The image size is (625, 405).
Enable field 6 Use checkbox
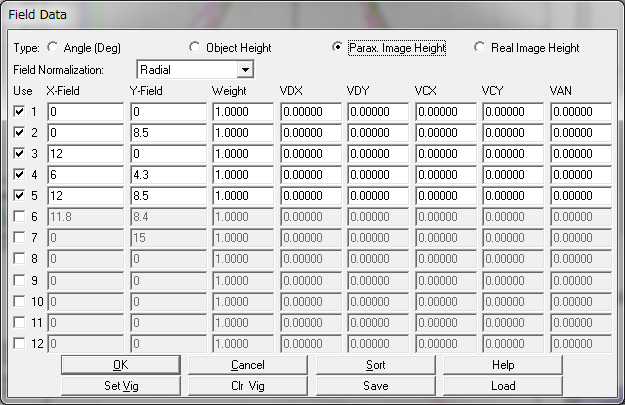tap(19, 216)
